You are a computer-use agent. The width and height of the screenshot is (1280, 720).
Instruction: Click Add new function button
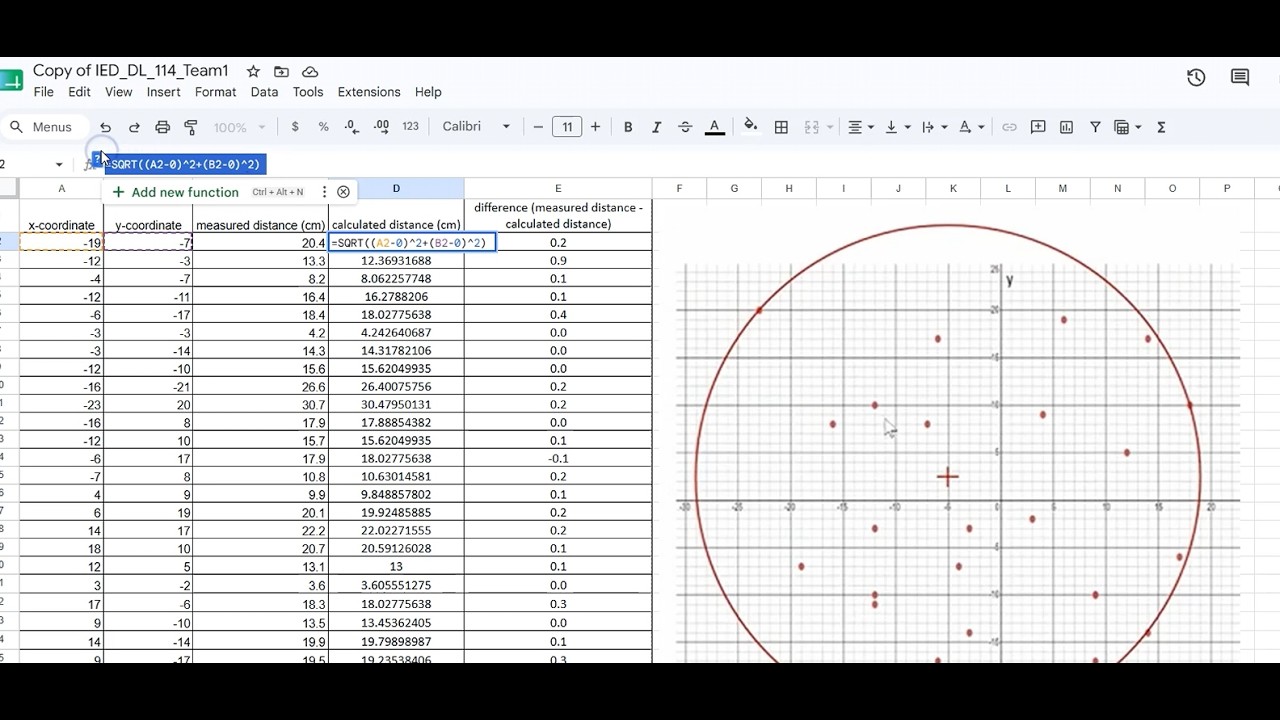[175, 192]
